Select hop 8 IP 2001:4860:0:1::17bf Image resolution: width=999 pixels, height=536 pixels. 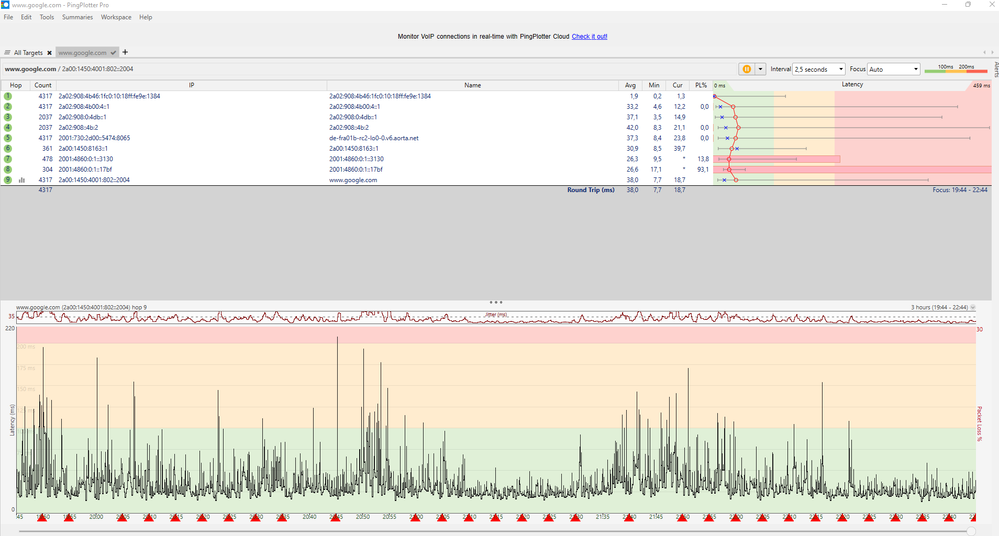(x=85, y=170)
